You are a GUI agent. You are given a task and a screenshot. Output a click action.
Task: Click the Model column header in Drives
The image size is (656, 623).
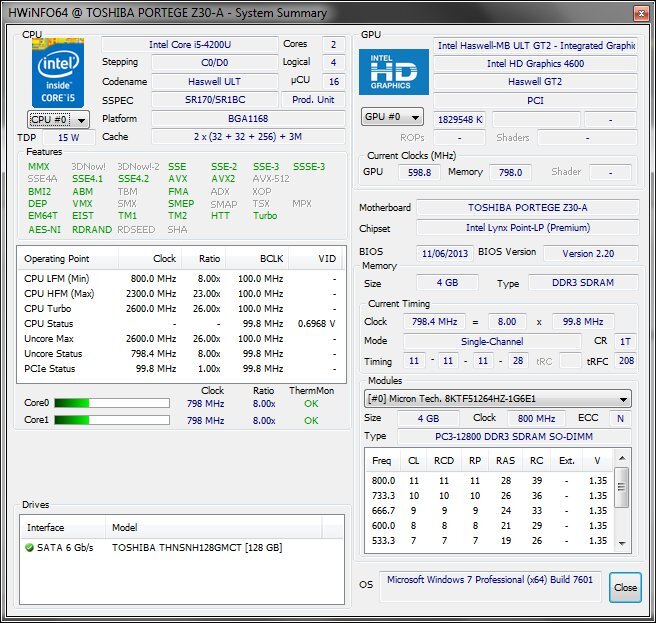click(125, 527)
